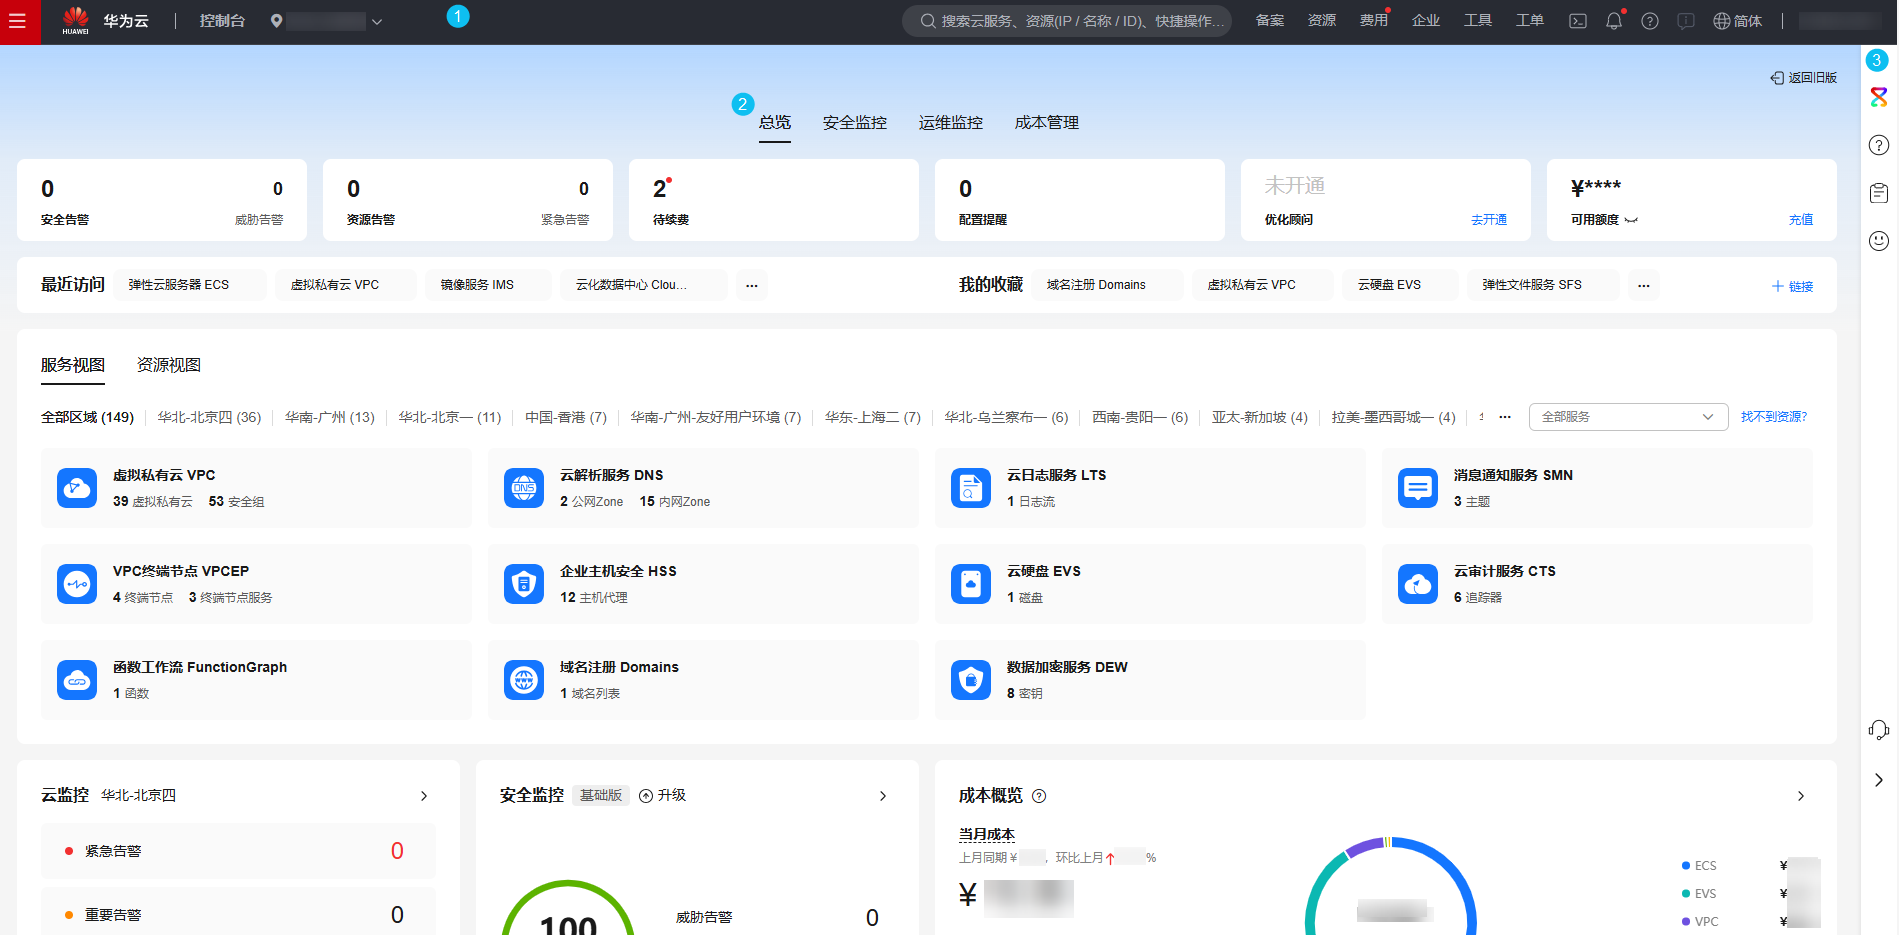
Task: Open the customer service headset icon
Action: click(1879, 730)
